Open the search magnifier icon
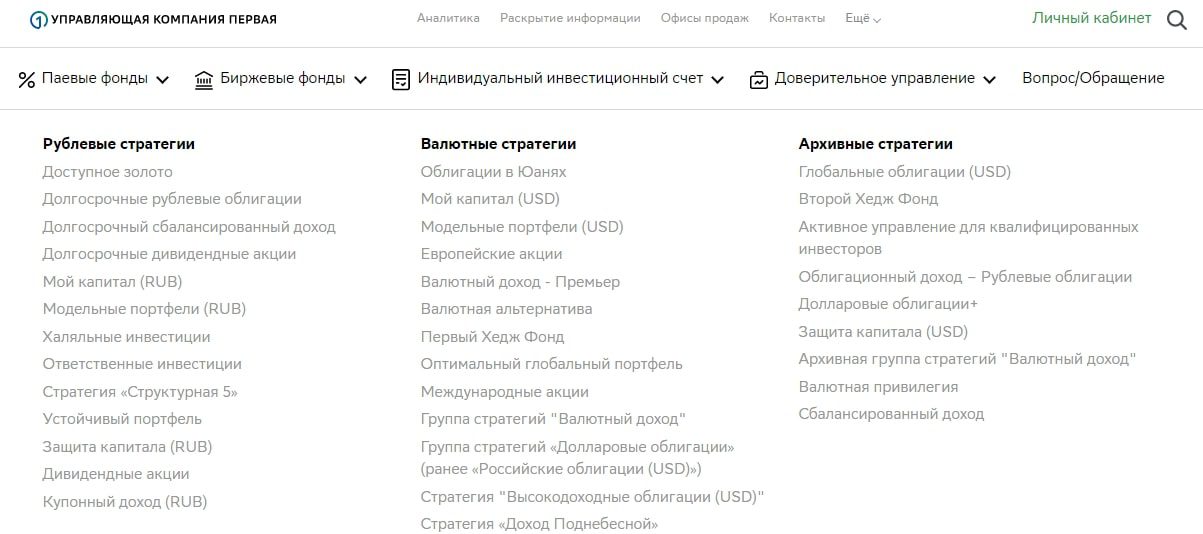1203x534 pixels. (x=1177, y=20)
